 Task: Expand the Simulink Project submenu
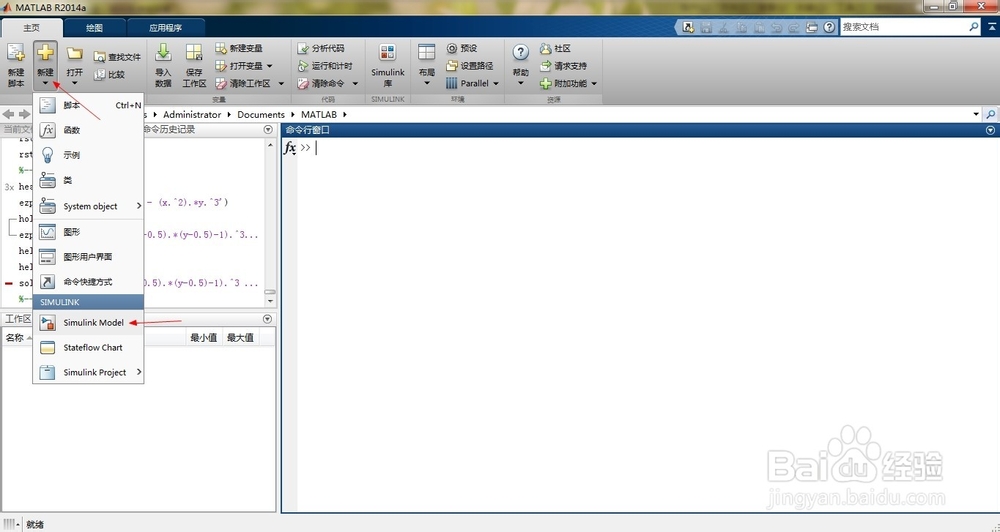coord(89,373)
